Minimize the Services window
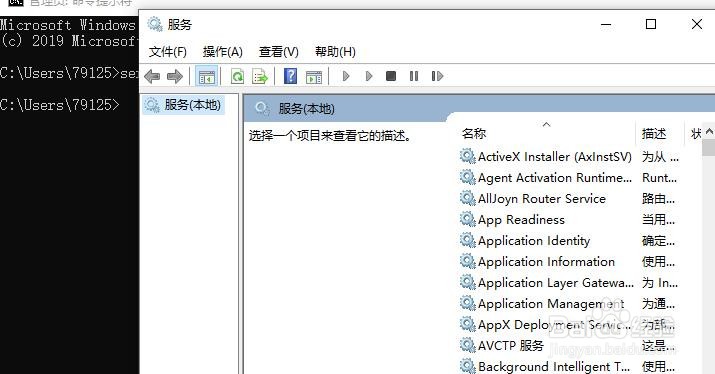The width and height of the screenshot is (715, 374). pyautogui.click(x=606, y=24)
